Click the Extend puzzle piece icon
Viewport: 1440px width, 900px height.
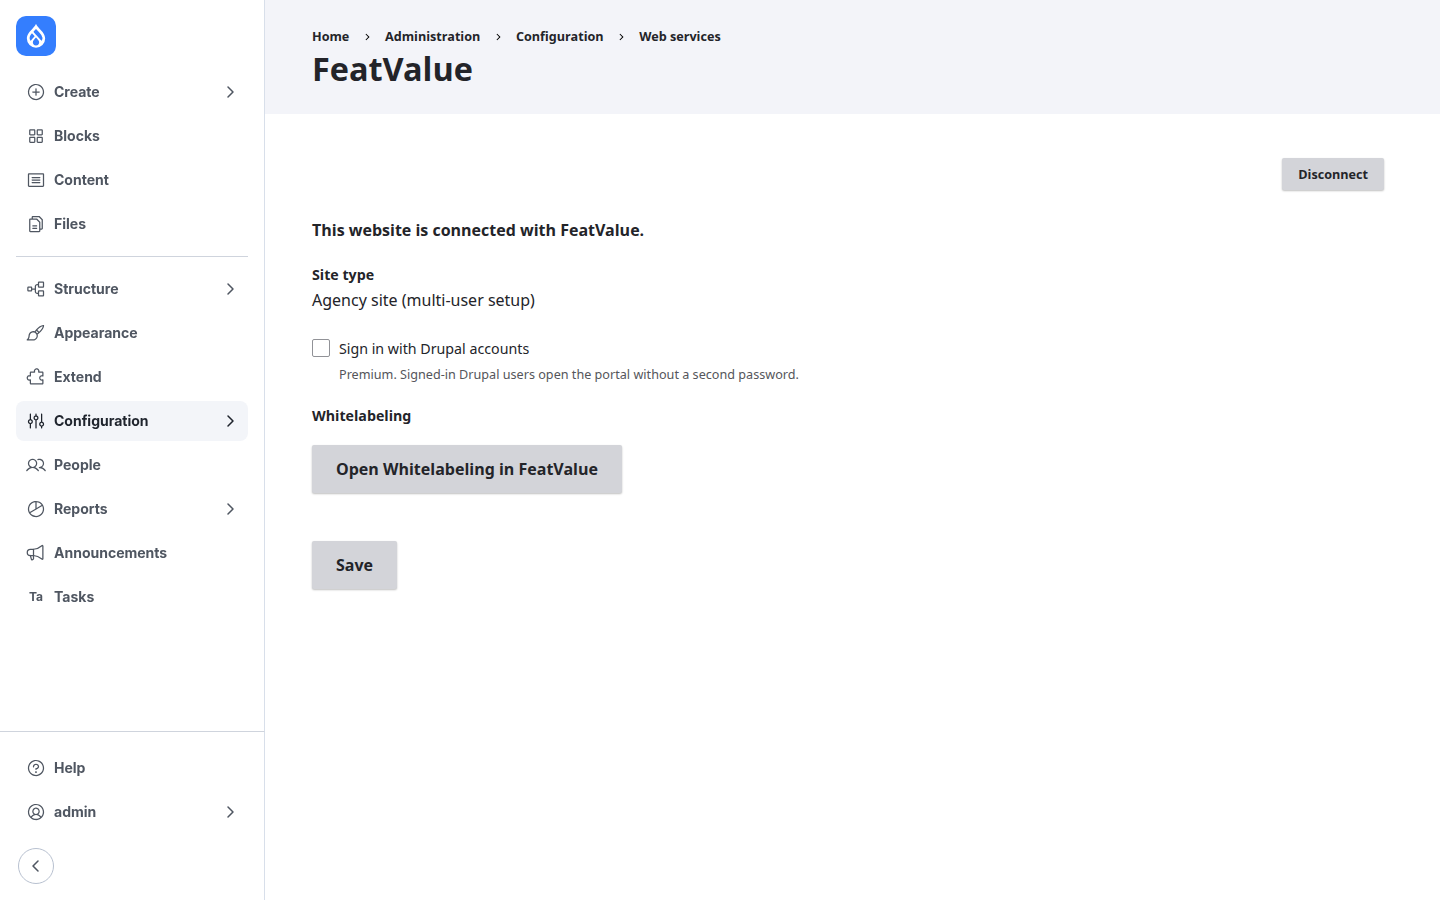coord(36,377)
